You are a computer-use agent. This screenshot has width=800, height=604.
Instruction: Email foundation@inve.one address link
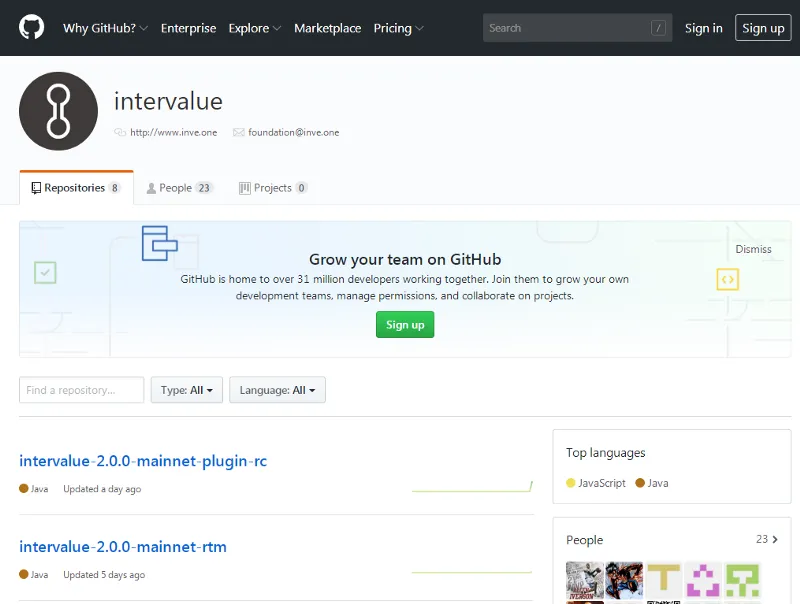click(294, 133)
